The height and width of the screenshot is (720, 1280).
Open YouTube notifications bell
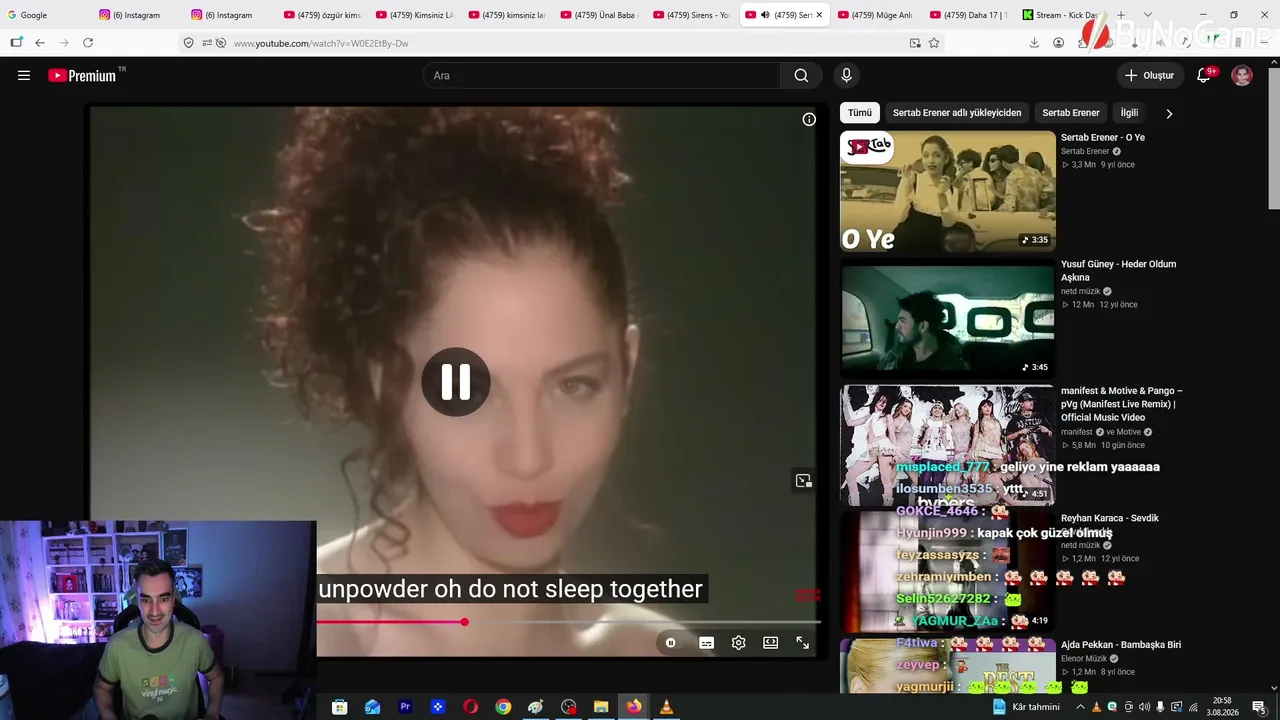tap(1205, 75)
